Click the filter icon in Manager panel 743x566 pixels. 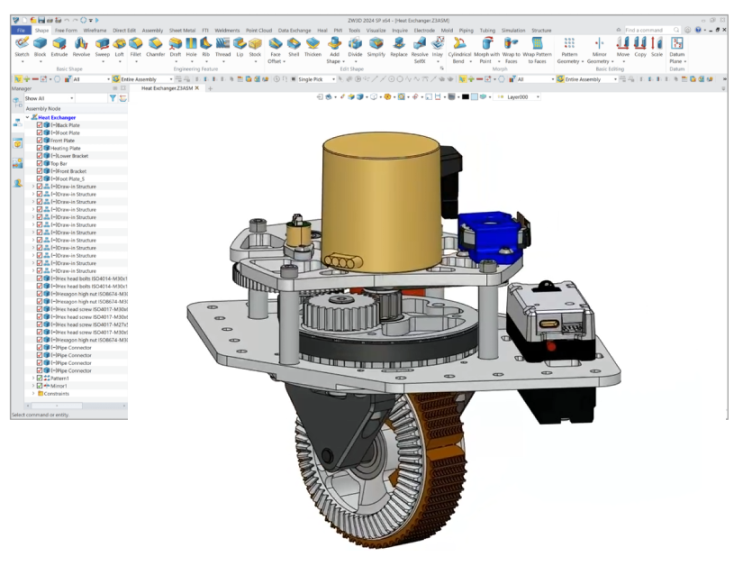pyautogui.click(x=113, y=98)
